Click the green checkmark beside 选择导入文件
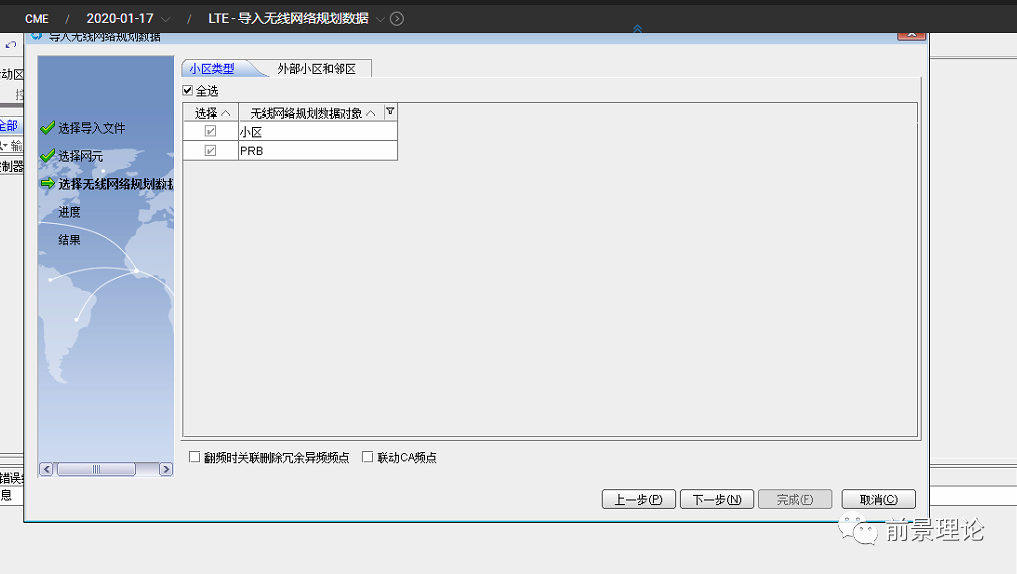This screenshot has width=1017, height=574. pos(47,128)
